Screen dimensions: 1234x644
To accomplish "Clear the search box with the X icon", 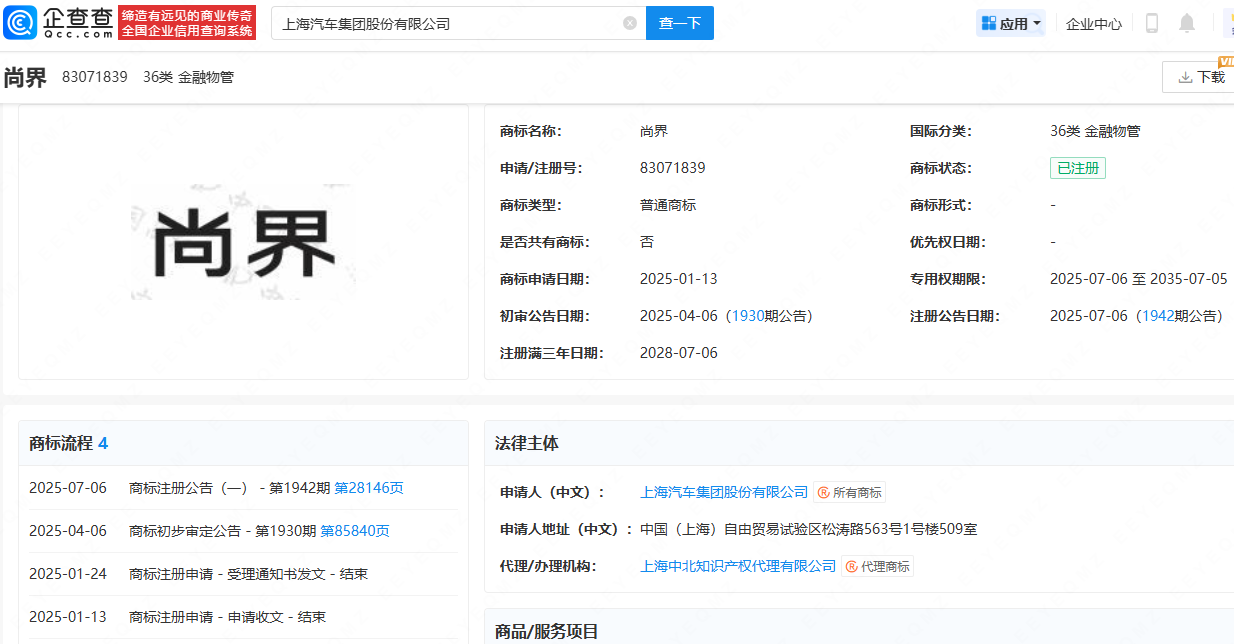I will pyautogui.click(x=630, y=23).
